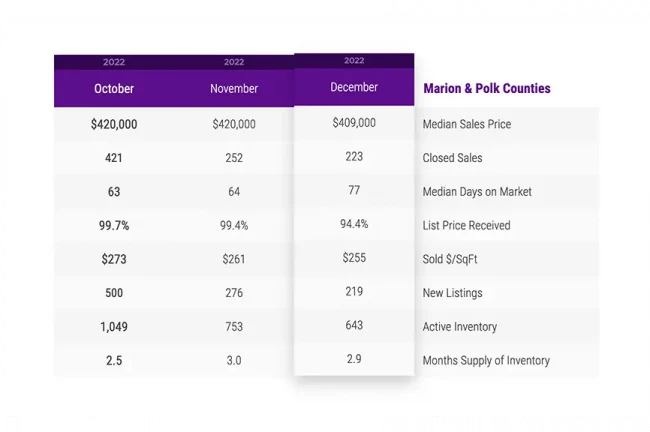Click the 2.9 months supply value

354,359
